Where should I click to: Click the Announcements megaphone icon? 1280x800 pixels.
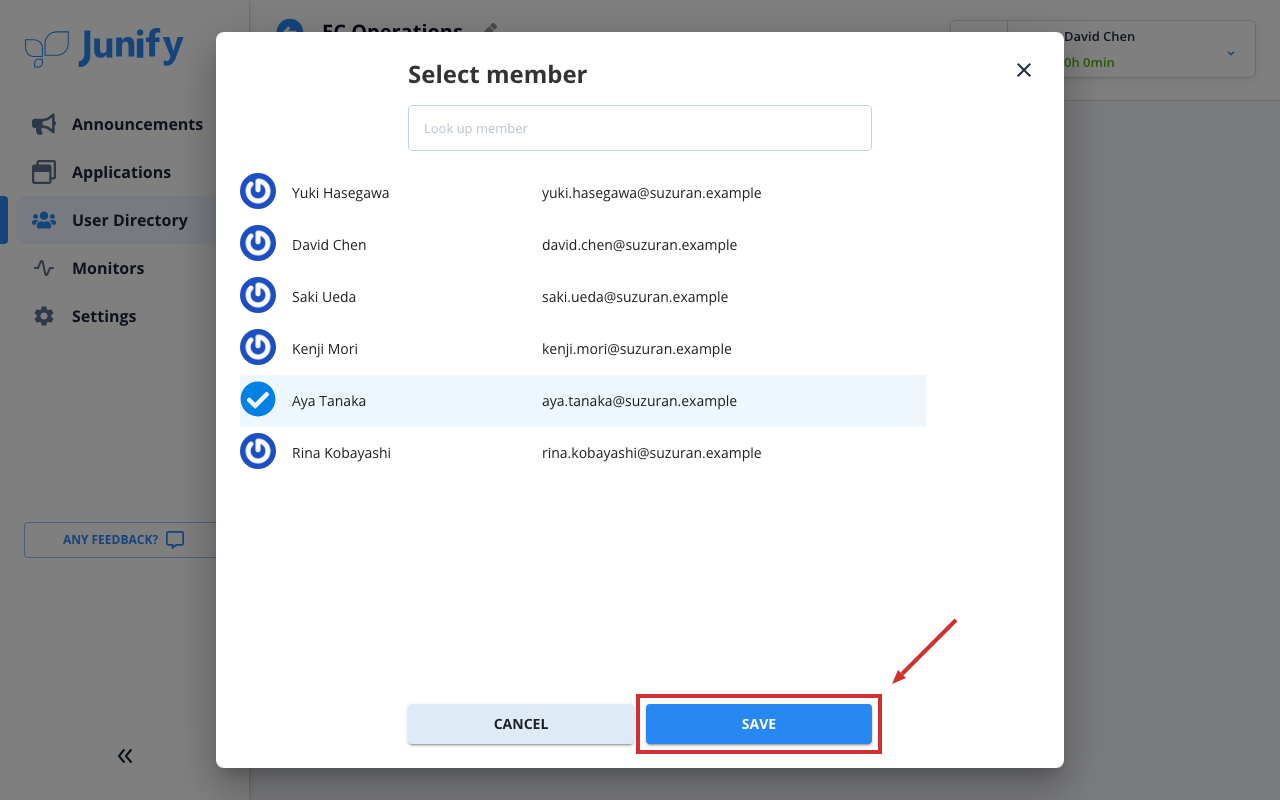[44, 124]
